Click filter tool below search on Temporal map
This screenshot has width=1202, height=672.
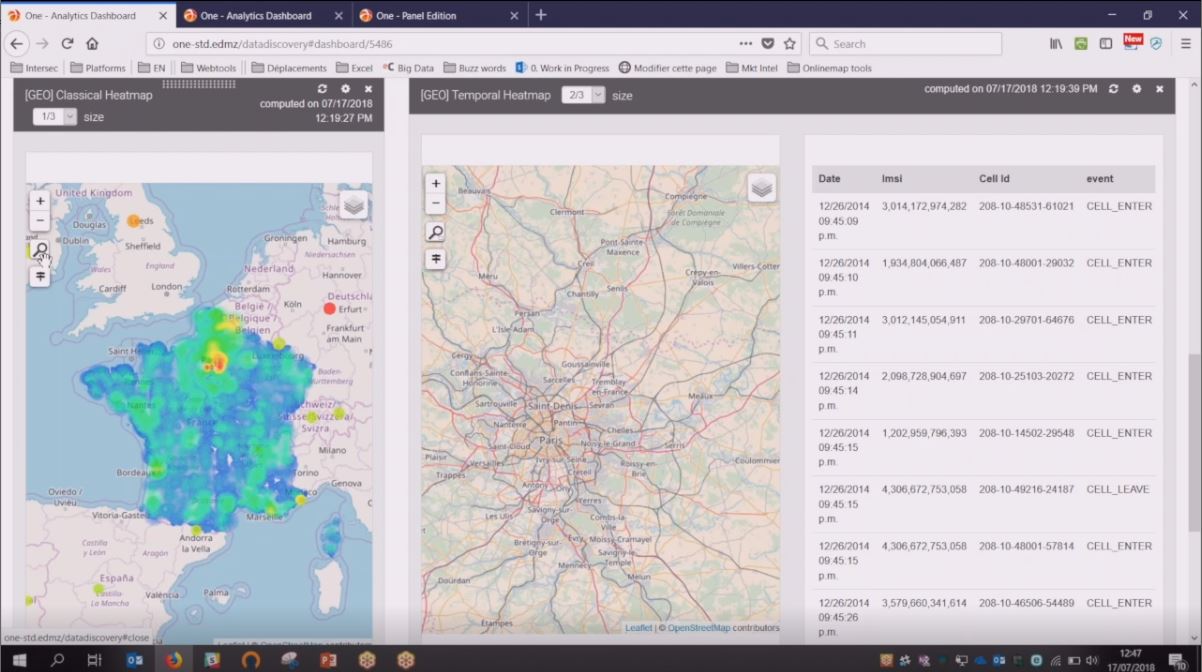[436, 259]
